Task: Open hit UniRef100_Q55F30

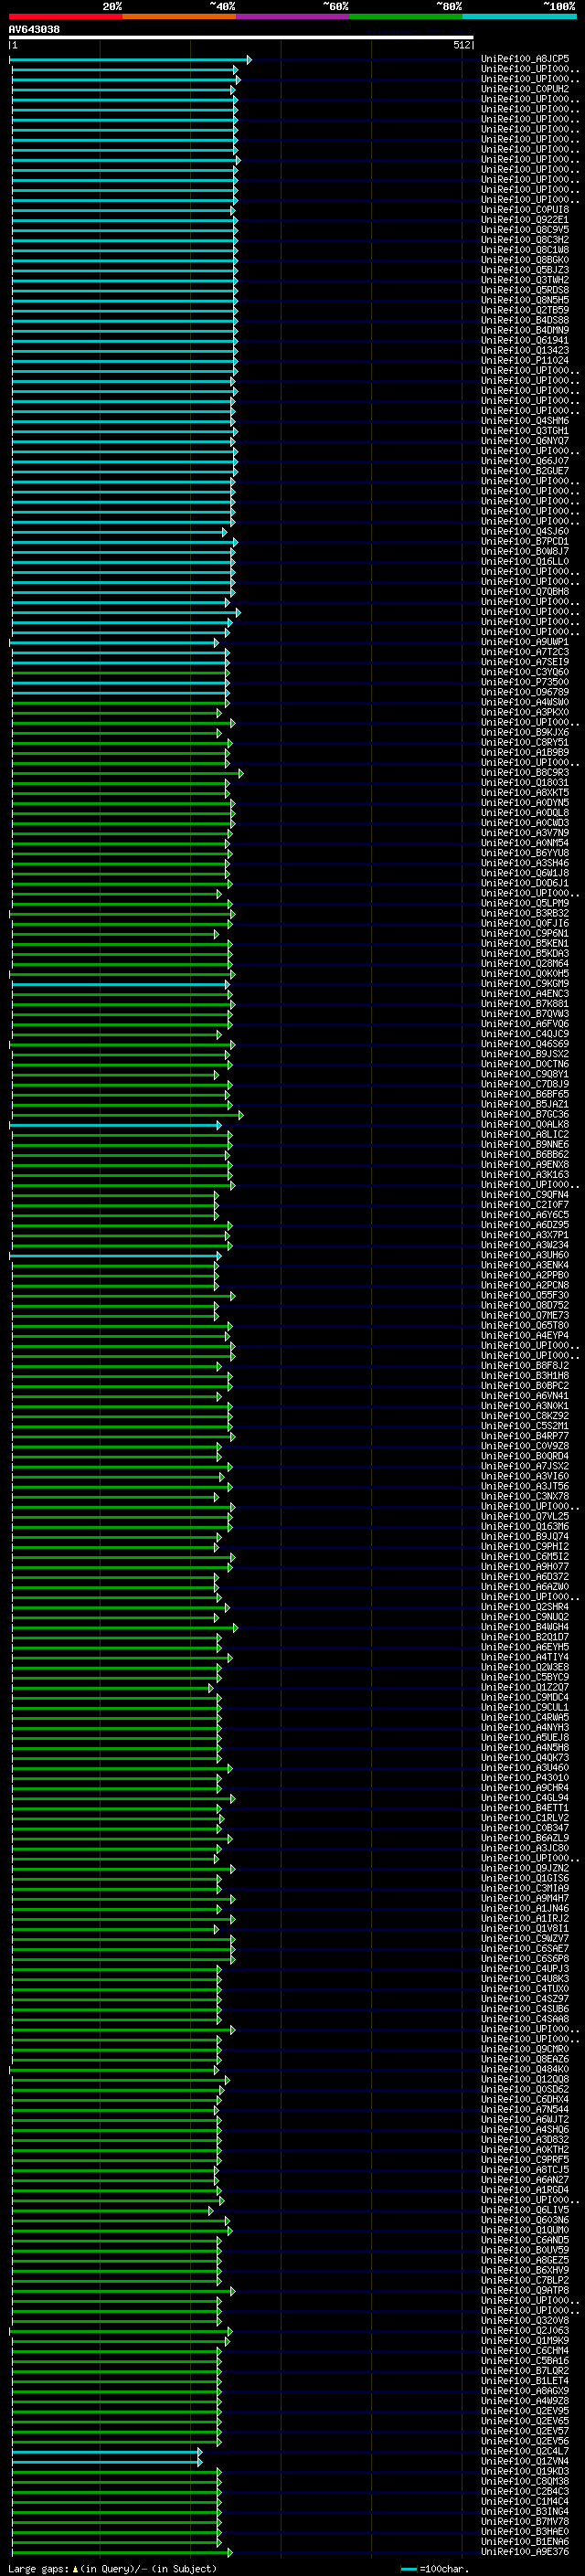Action: [525, 1295]
